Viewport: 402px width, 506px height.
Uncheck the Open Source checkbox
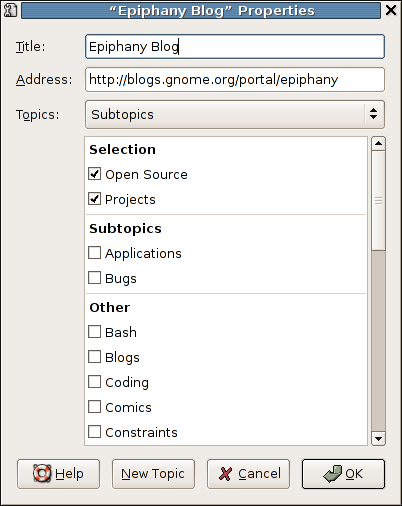point(95,174)
